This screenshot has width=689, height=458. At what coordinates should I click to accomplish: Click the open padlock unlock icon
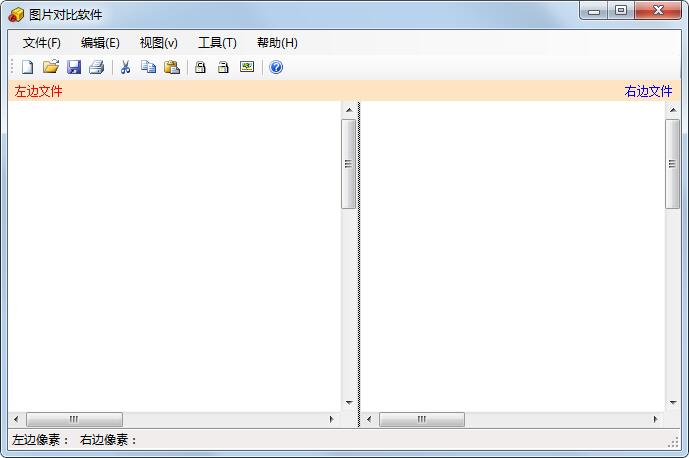[224, 67]
